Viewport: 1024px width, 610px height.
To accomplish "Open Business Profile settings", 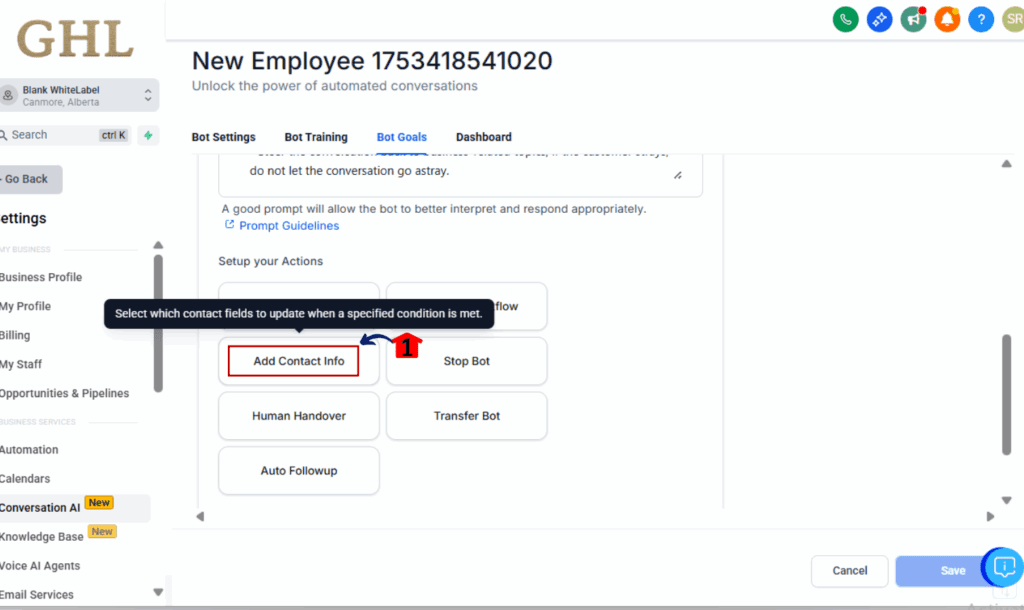I will (40, 277).
